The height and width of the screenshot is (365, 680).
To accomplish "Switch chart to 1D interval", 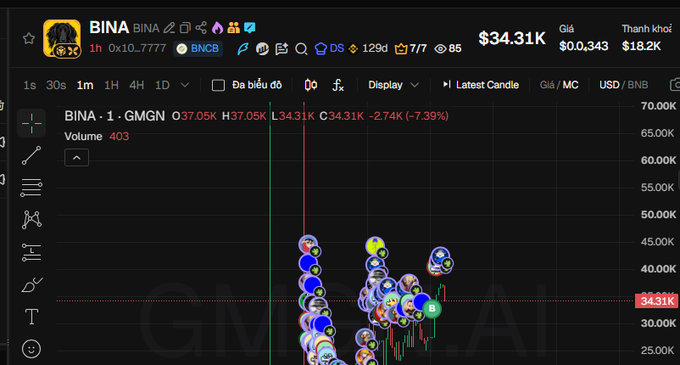I will coord(163,85).
